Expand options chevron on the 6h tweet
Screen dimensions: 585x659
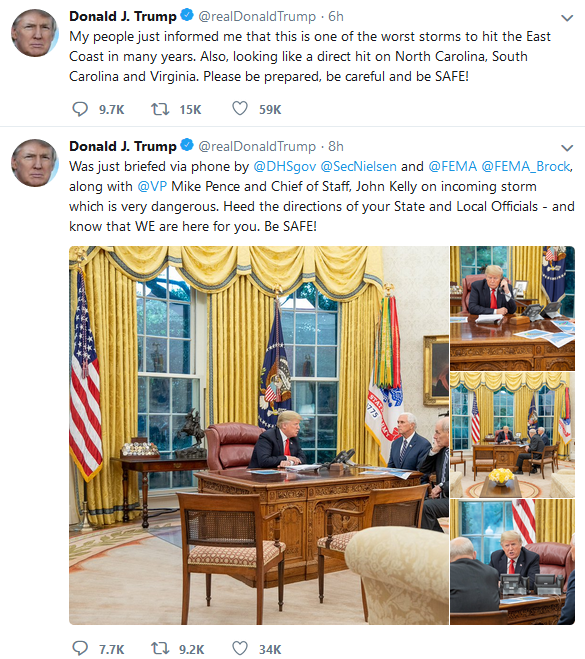pyautogui.click(x=567, y=18)
